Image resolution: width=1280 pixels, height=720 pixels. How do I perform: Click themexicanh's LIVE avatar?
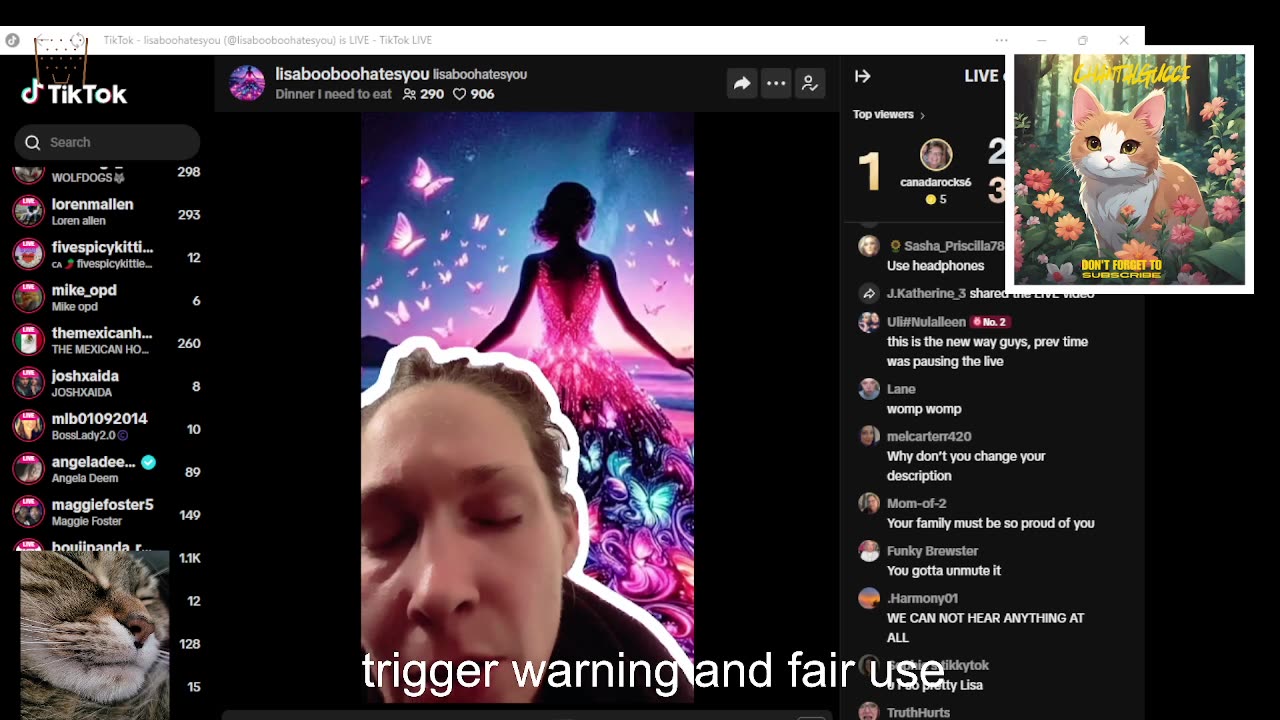[x=29, y=340]
